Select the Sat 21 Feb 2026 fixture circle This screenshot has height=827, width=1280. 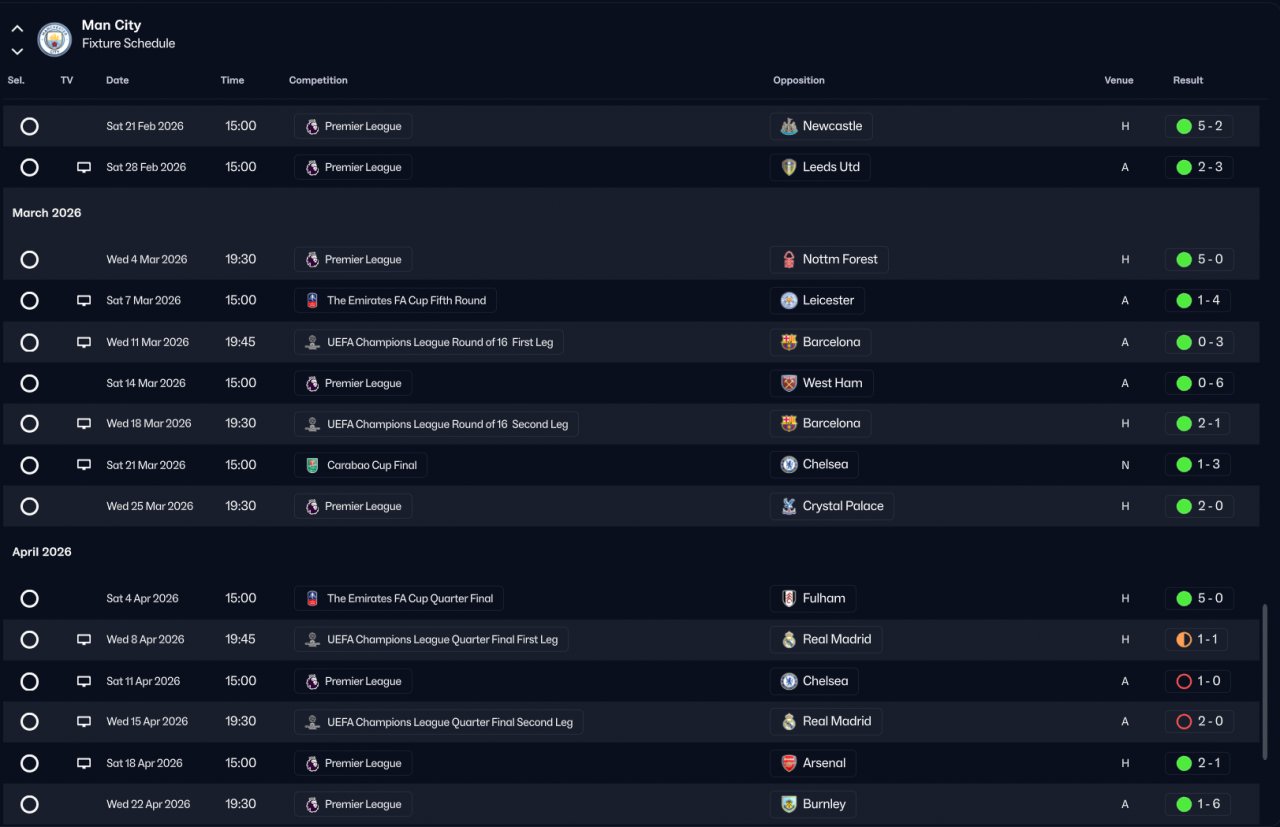[x=30, y=126]
